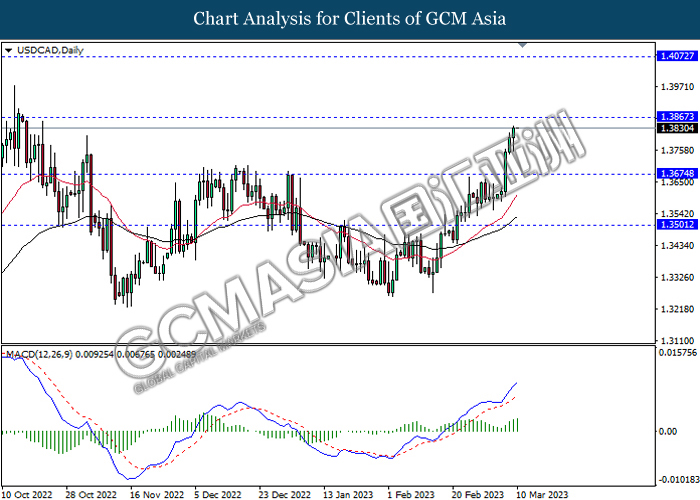Click the 13 Jan 2023 date label
The image size is (700, 500).
pyautogui.click(x=348, y=495)
